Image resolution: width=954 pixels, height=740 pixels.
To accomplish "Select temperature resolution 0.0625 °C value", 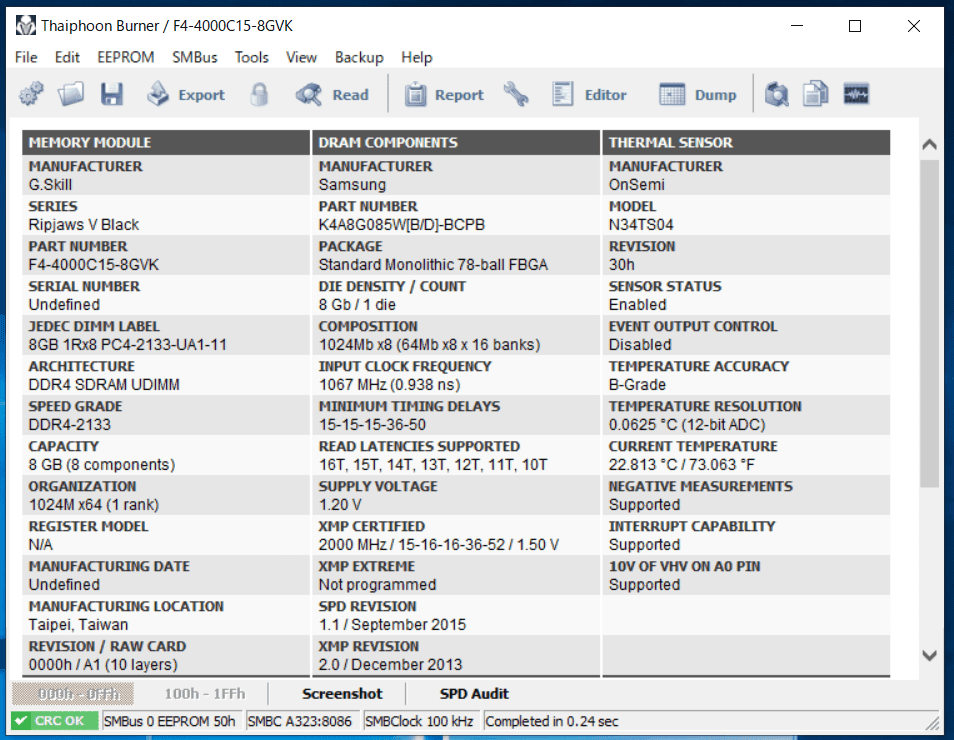I will (687, 425).
